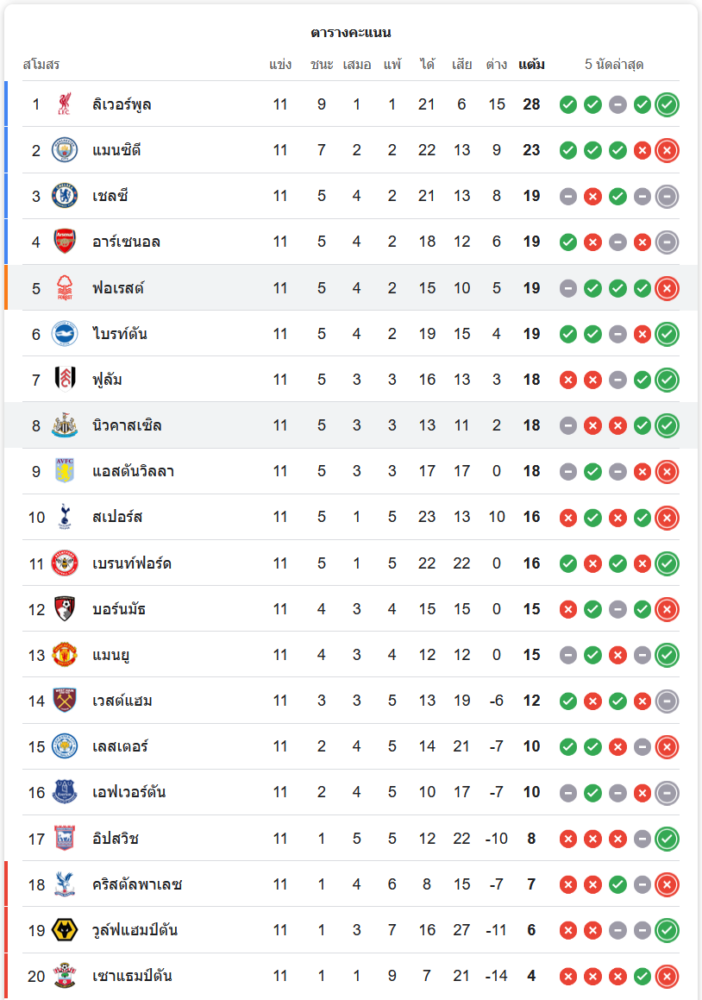Click Liverpool's latest match win indicator

667,104
